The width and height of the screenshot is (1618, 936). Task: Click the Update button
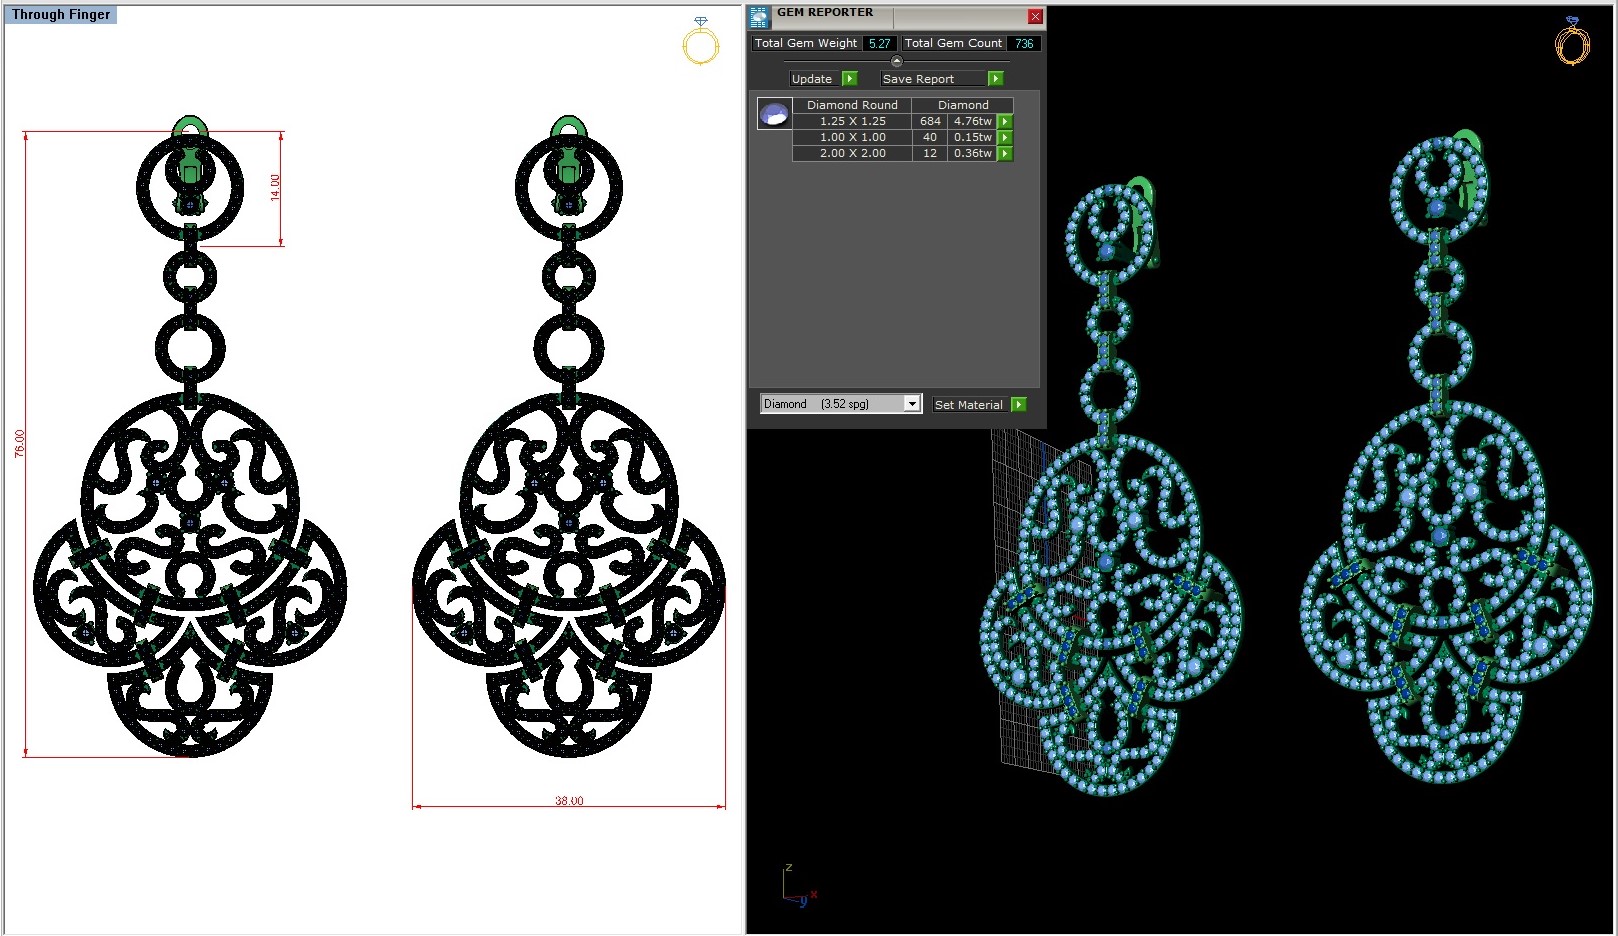(814, 79)
